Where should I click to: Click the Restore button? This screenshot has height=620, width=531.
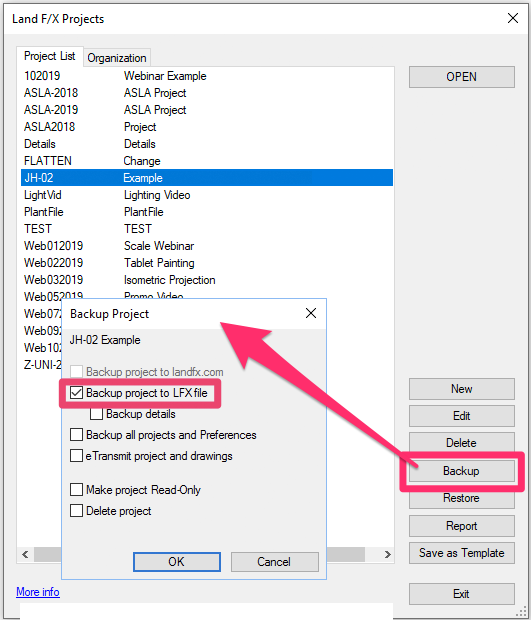(x=461, y=498)
